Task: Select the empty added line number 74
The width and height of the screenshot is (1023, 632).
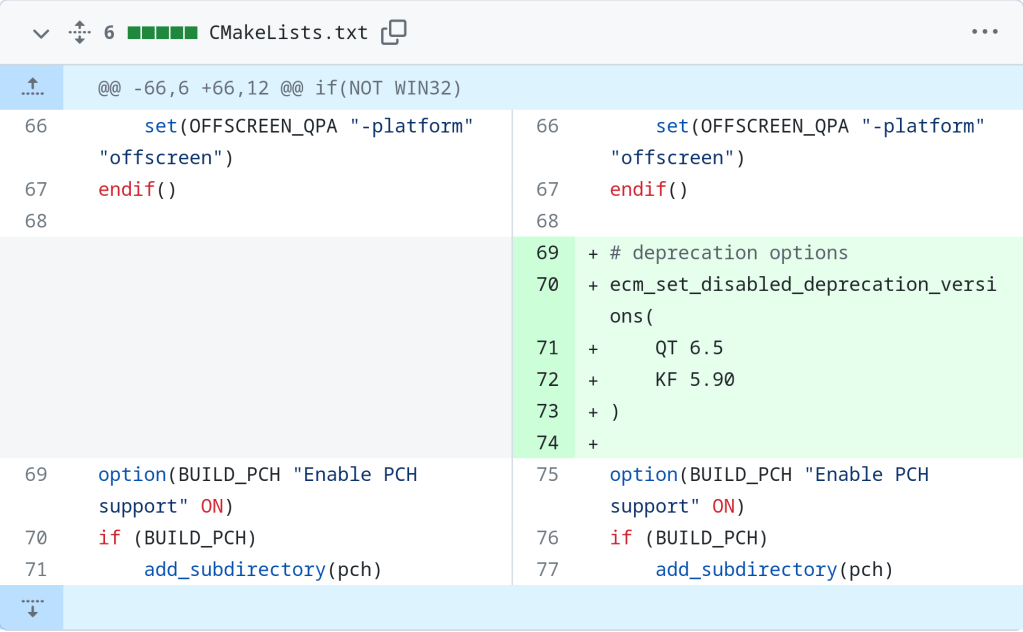Action: click(x=547, y=443)
